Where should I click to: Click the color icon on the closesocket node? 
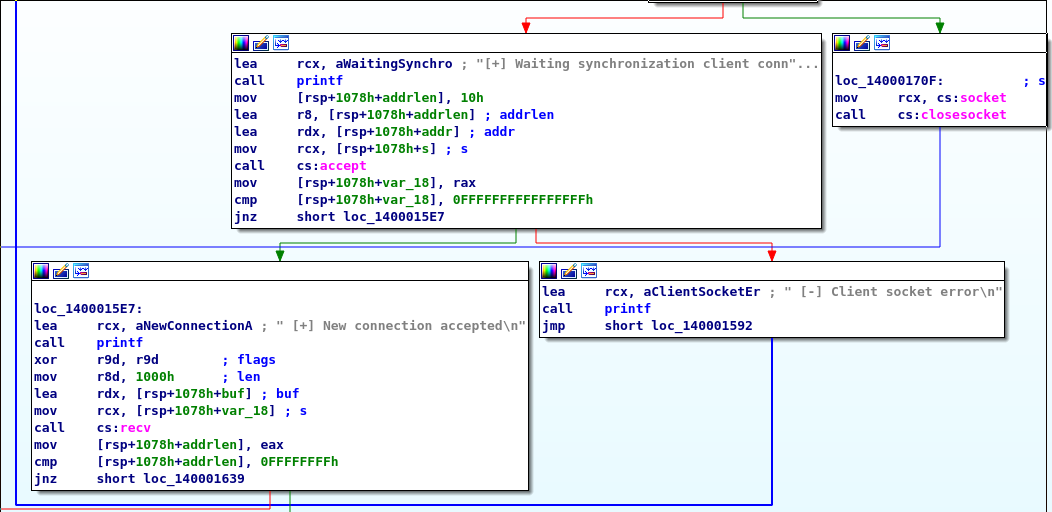[842, 43]
